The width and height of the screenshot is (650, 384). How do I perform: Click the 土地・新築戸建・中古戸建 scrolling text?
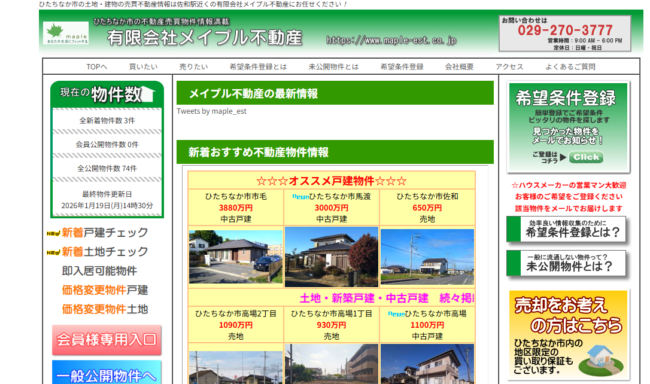(387, 298)
